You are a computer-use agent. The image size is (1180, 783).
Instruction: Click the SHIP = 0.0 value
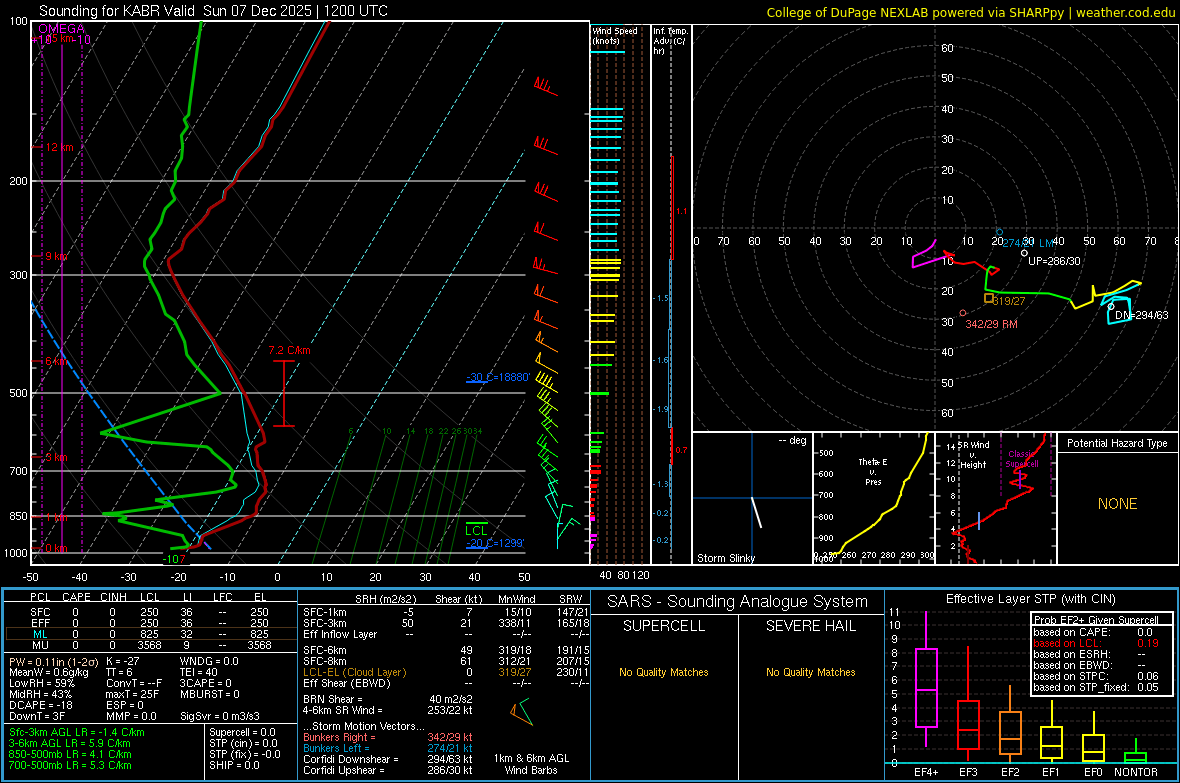[x=234, y=765]
